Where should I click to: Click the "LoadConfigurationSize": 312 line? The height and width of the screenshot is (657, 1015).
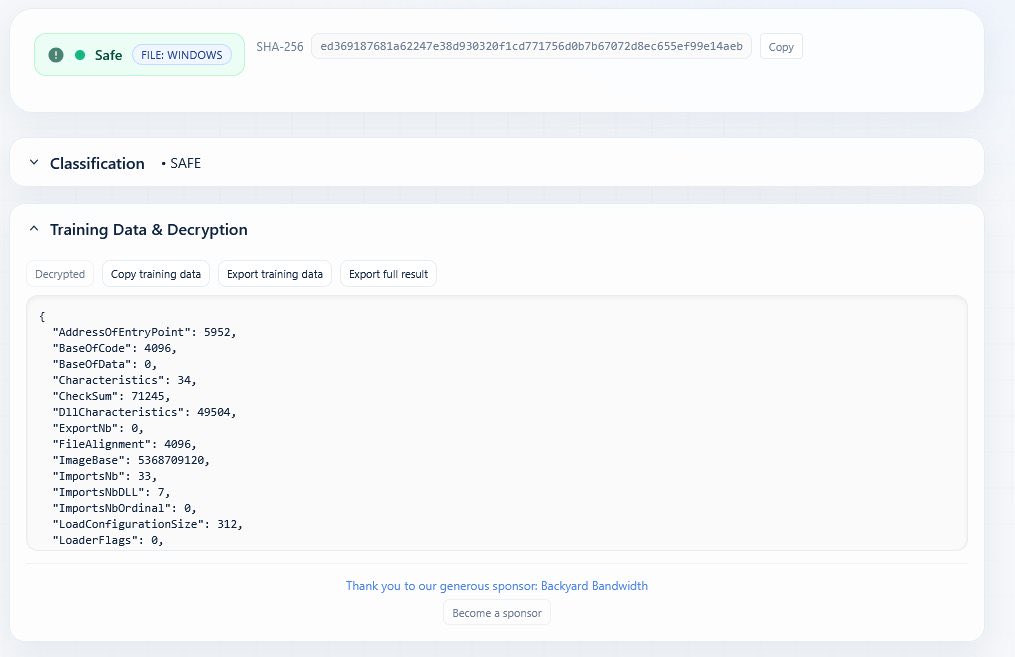pyautogui.click(x=148, y=524)
